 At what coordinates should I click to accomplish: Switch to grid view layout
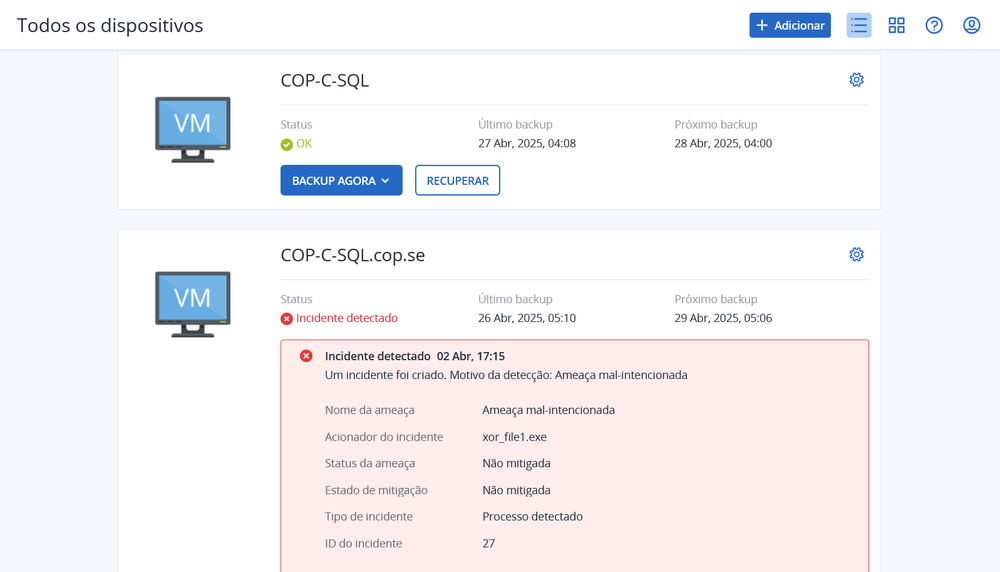coord(897,26)
